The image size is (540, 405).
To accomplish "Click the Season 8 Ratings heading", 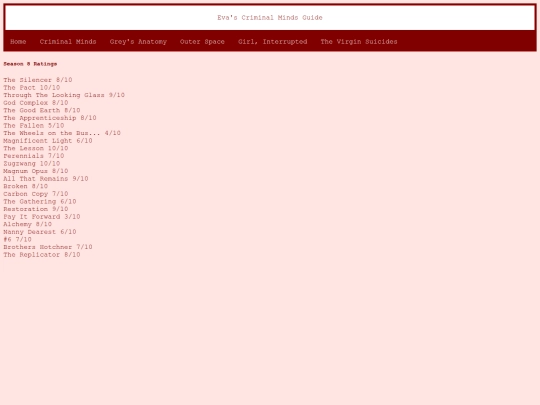I will point(30,64).
